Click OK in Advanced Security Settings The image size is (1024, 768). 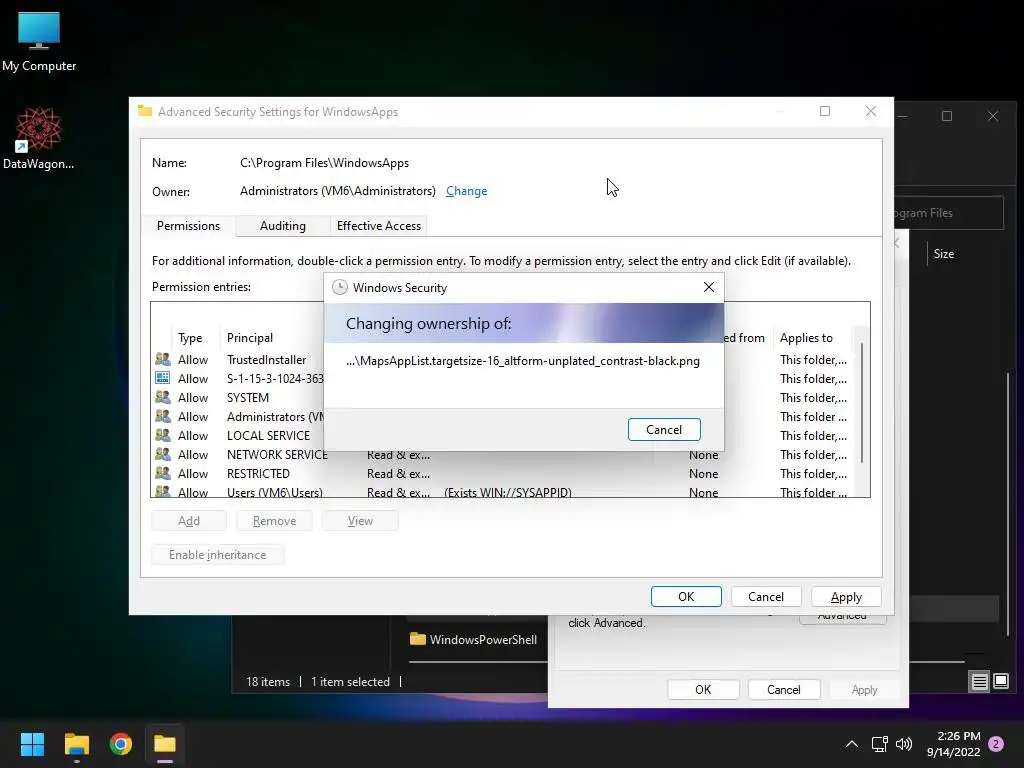(686, 596)
